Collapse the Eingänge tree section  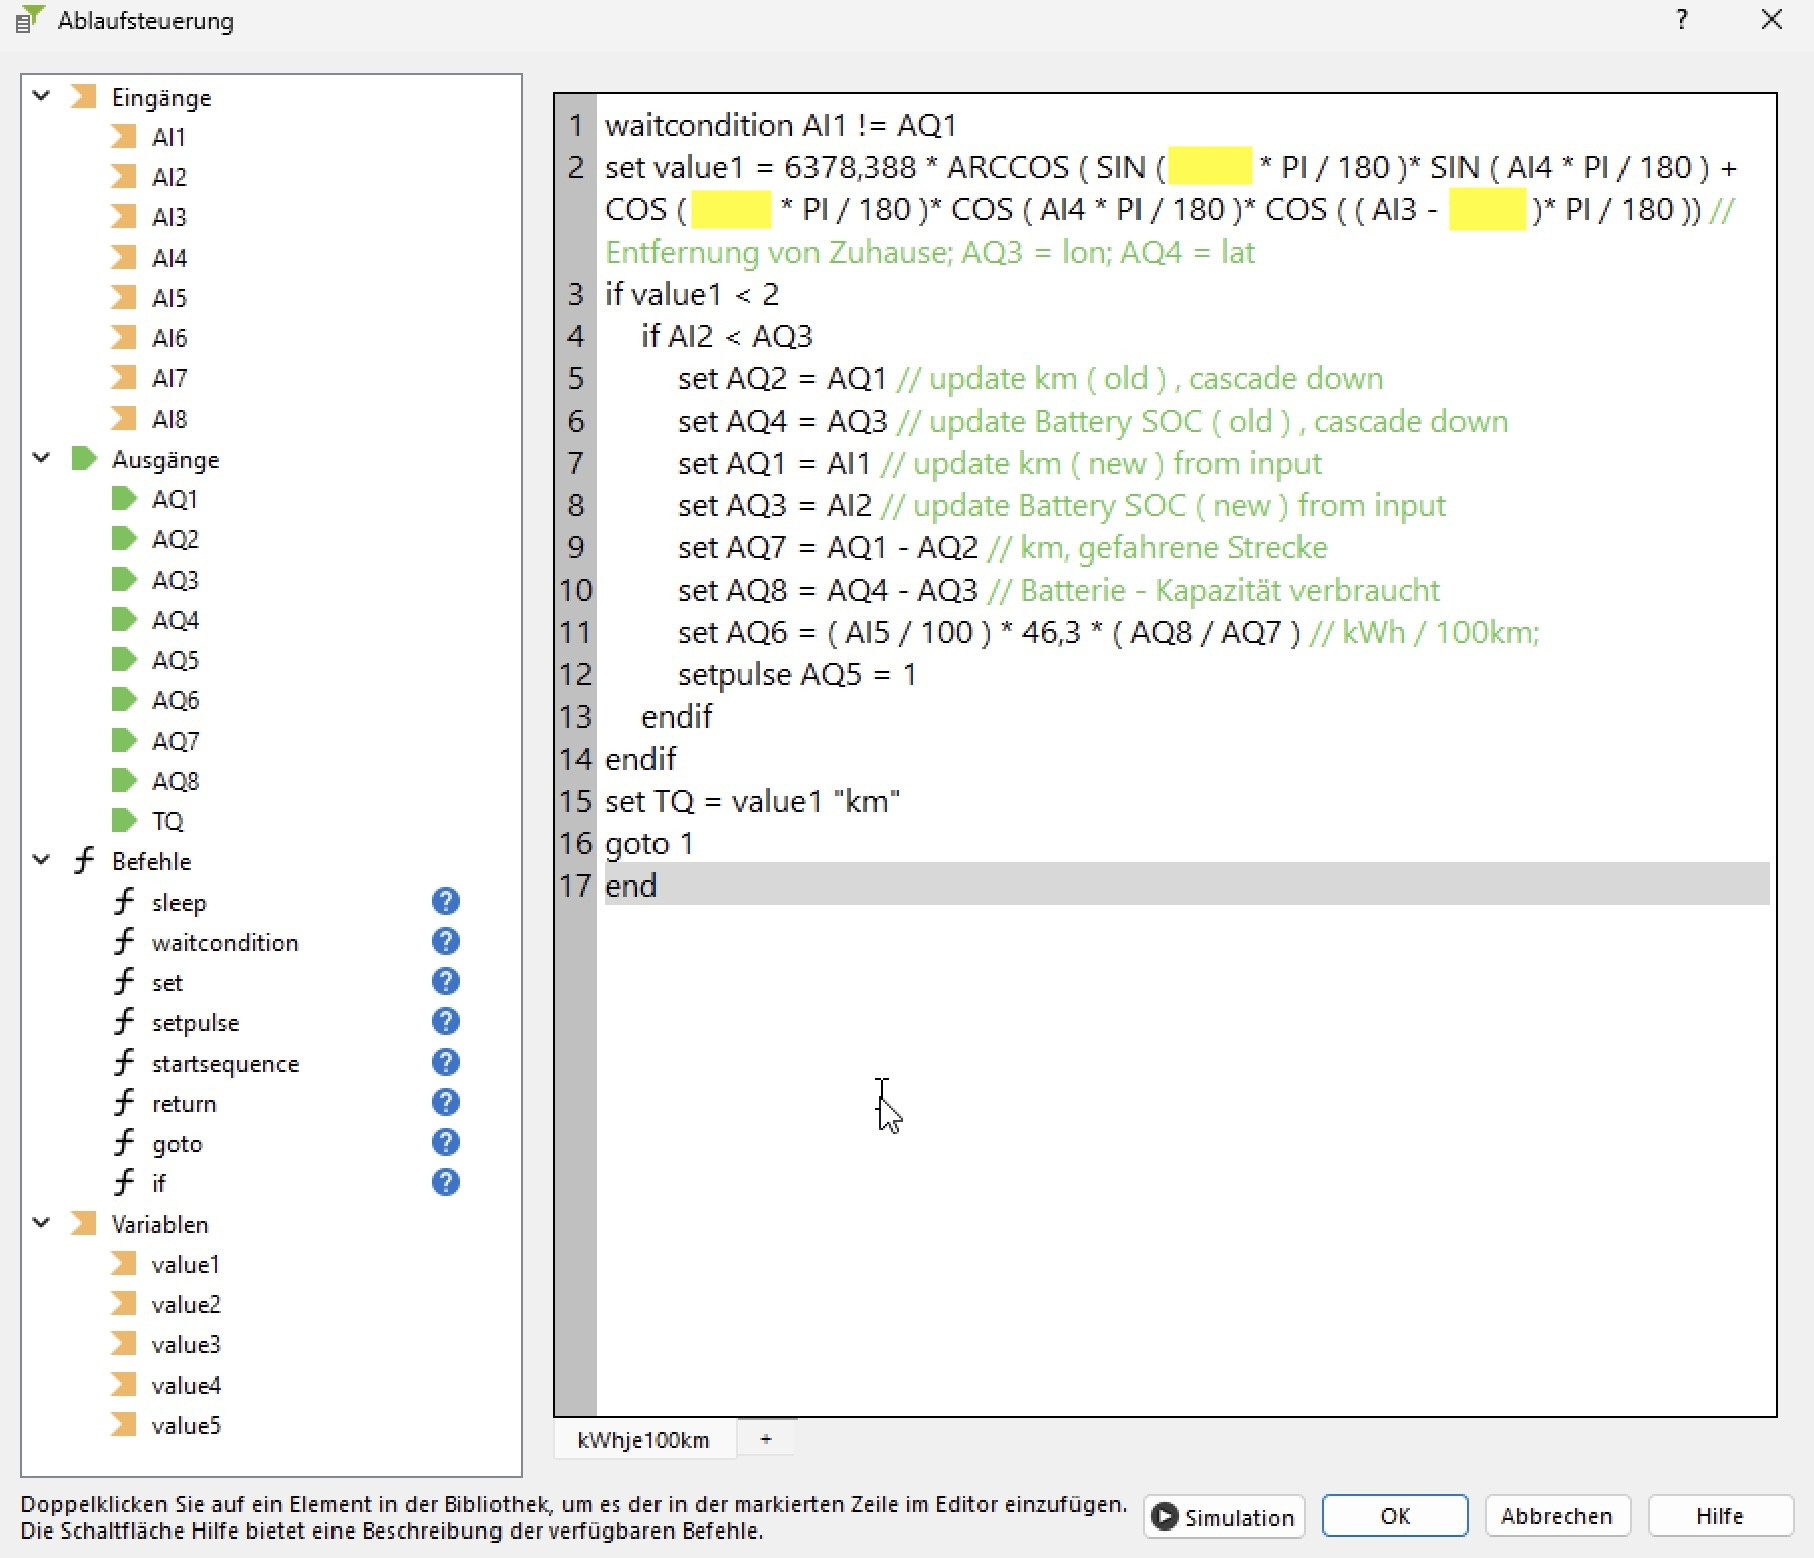coord(42,96)
